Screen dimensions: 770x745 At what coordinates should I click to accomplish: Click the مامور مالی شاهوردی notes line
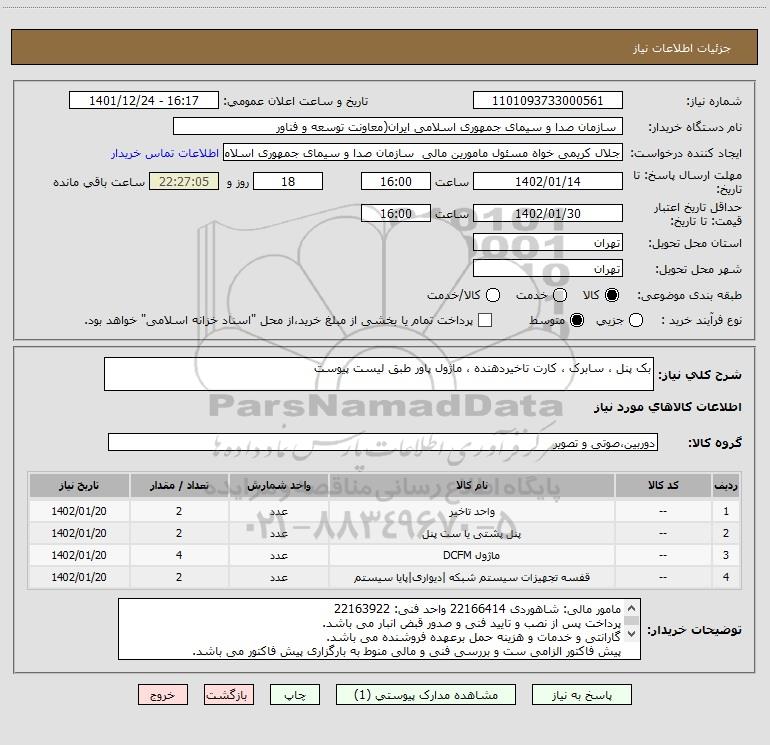[477, 609]
